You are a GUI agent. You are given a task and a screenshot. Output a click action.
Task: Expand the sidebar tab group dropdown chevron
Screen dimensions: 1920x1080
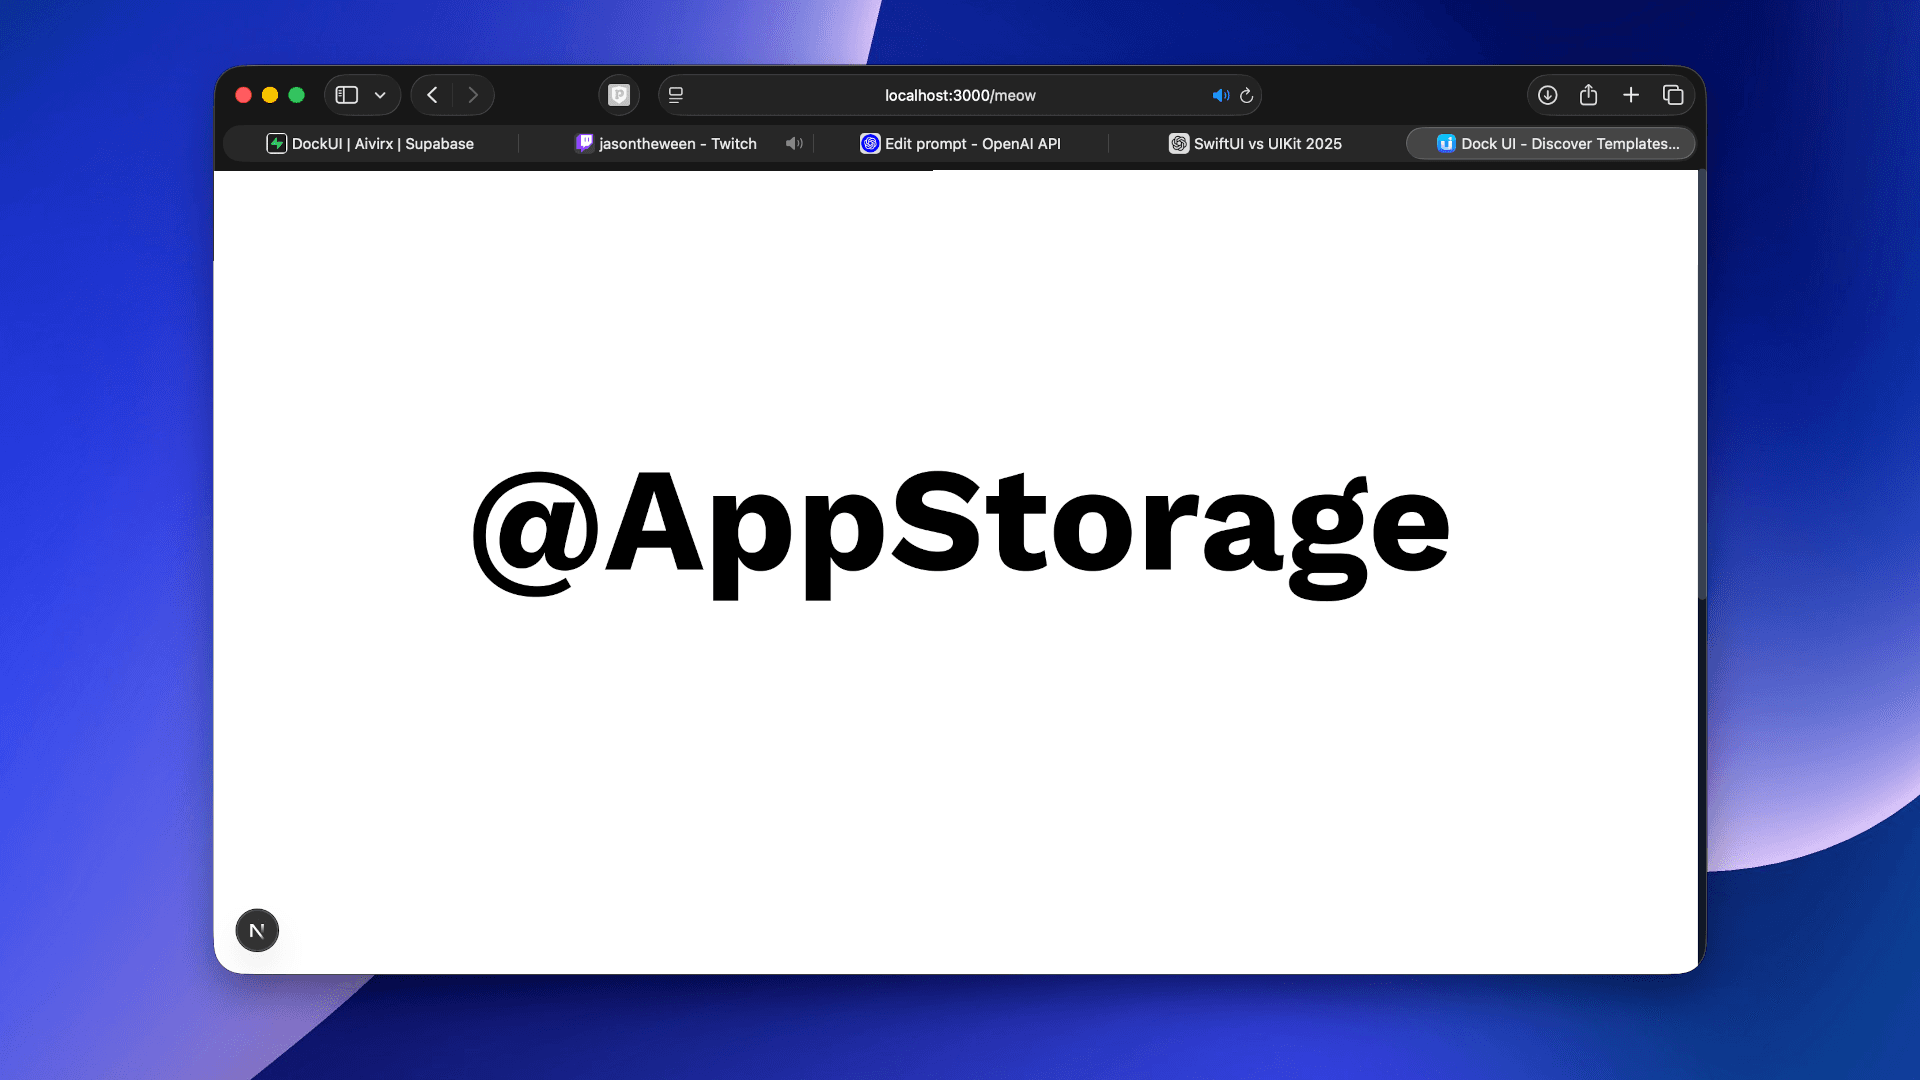(x=380, y=95)
